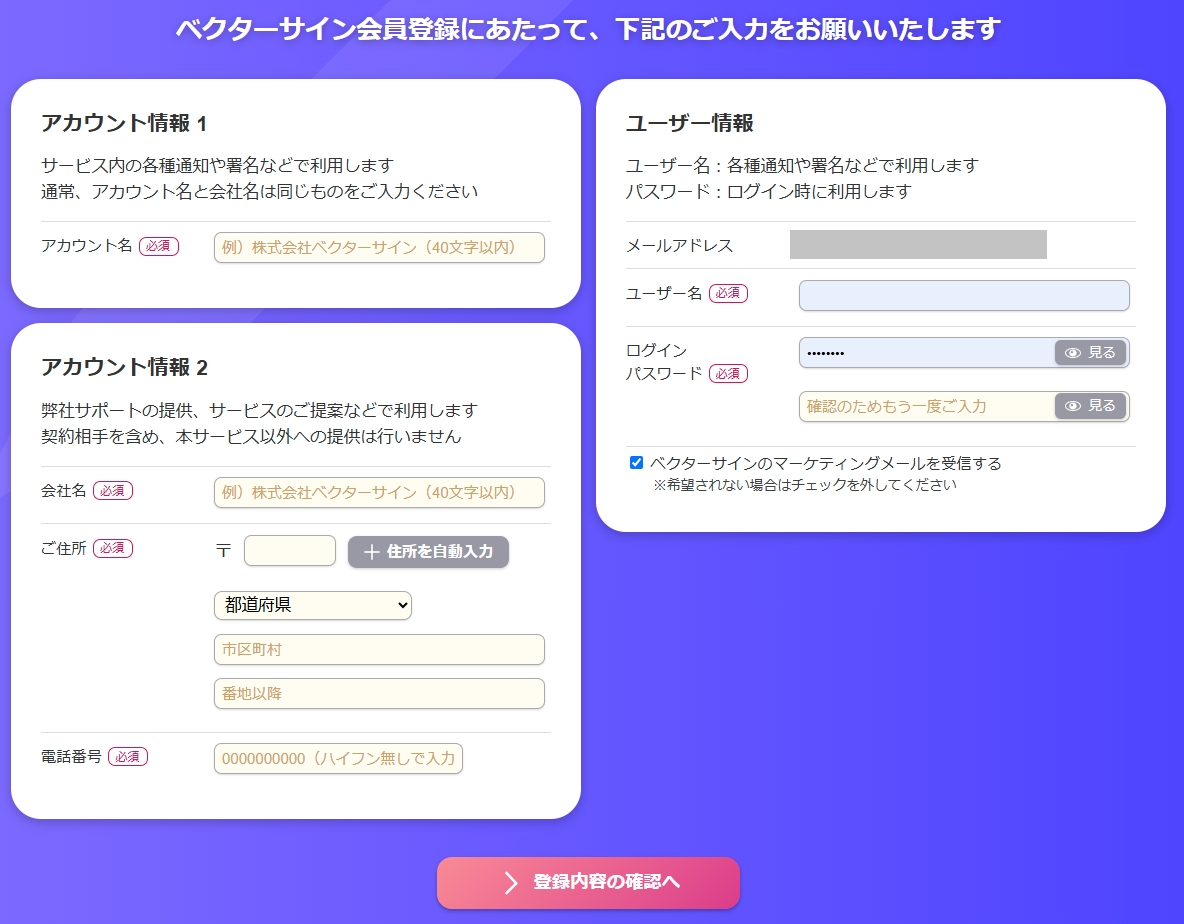Click chevron icon on 登録内容の確認へ button
Screen dimensions: 1184x924
[x=511, y=882]
